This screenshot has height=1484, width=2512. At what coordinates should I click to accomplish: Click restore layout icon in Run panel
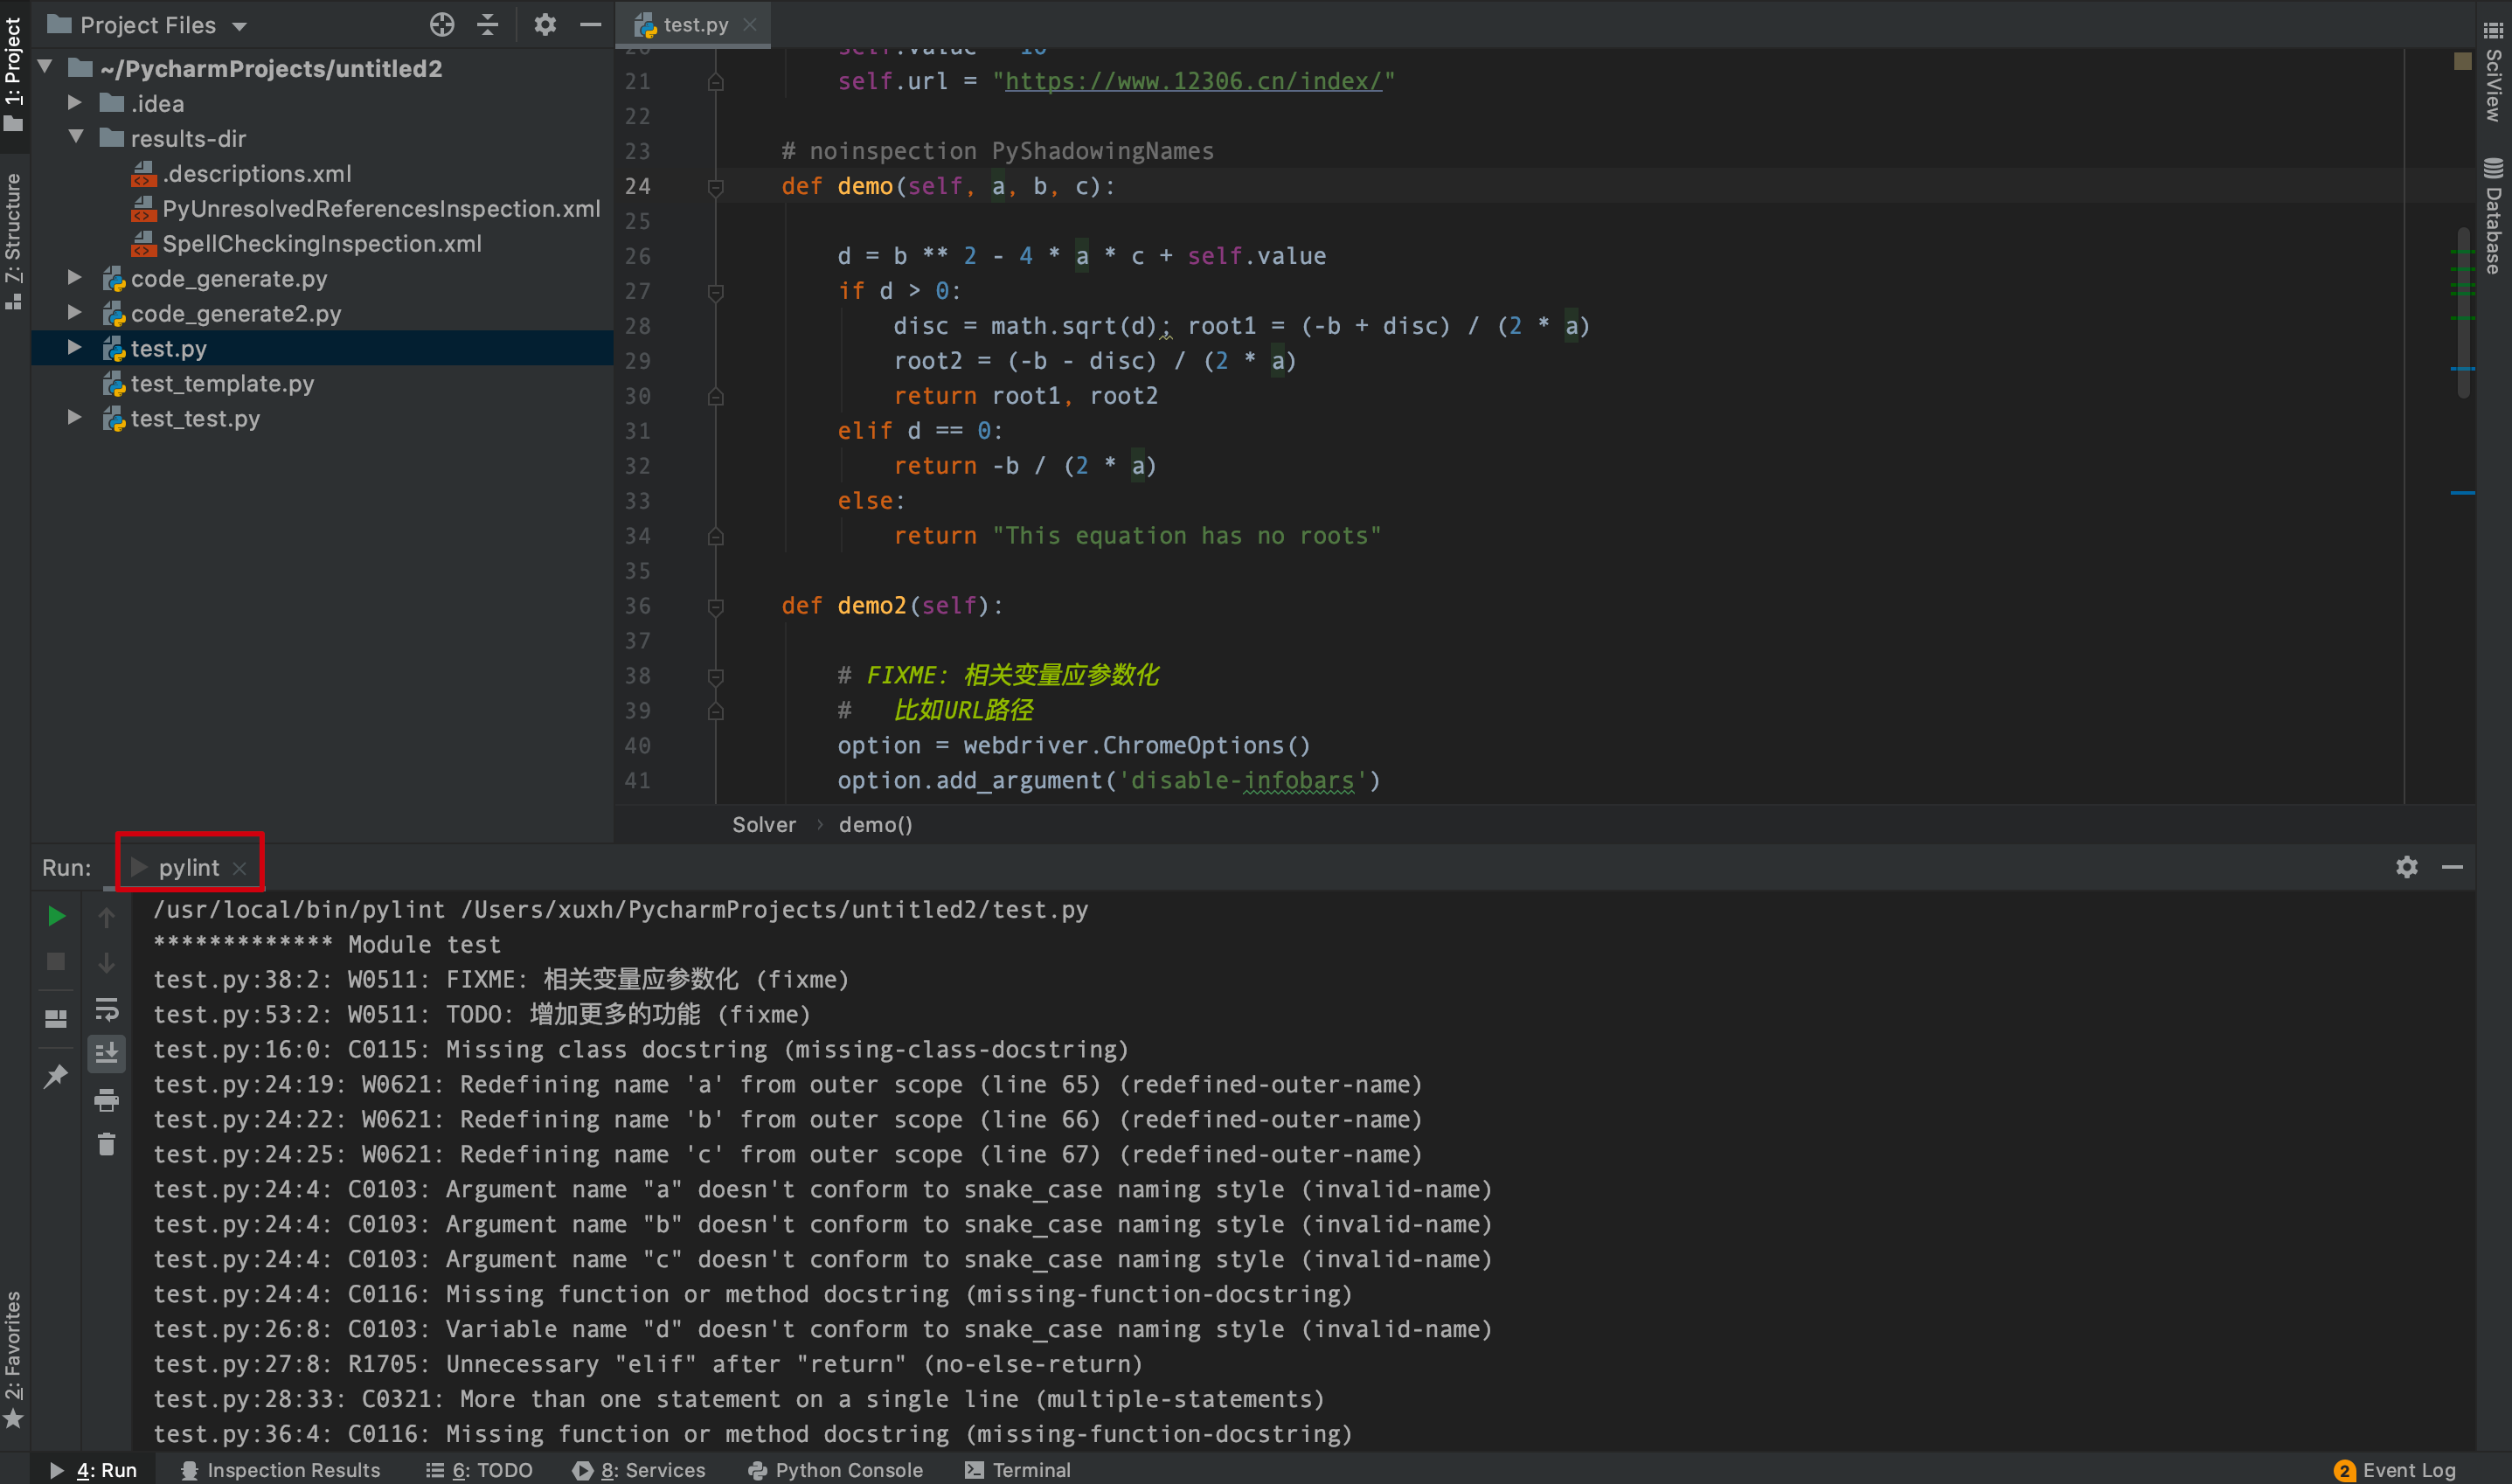56,1019
